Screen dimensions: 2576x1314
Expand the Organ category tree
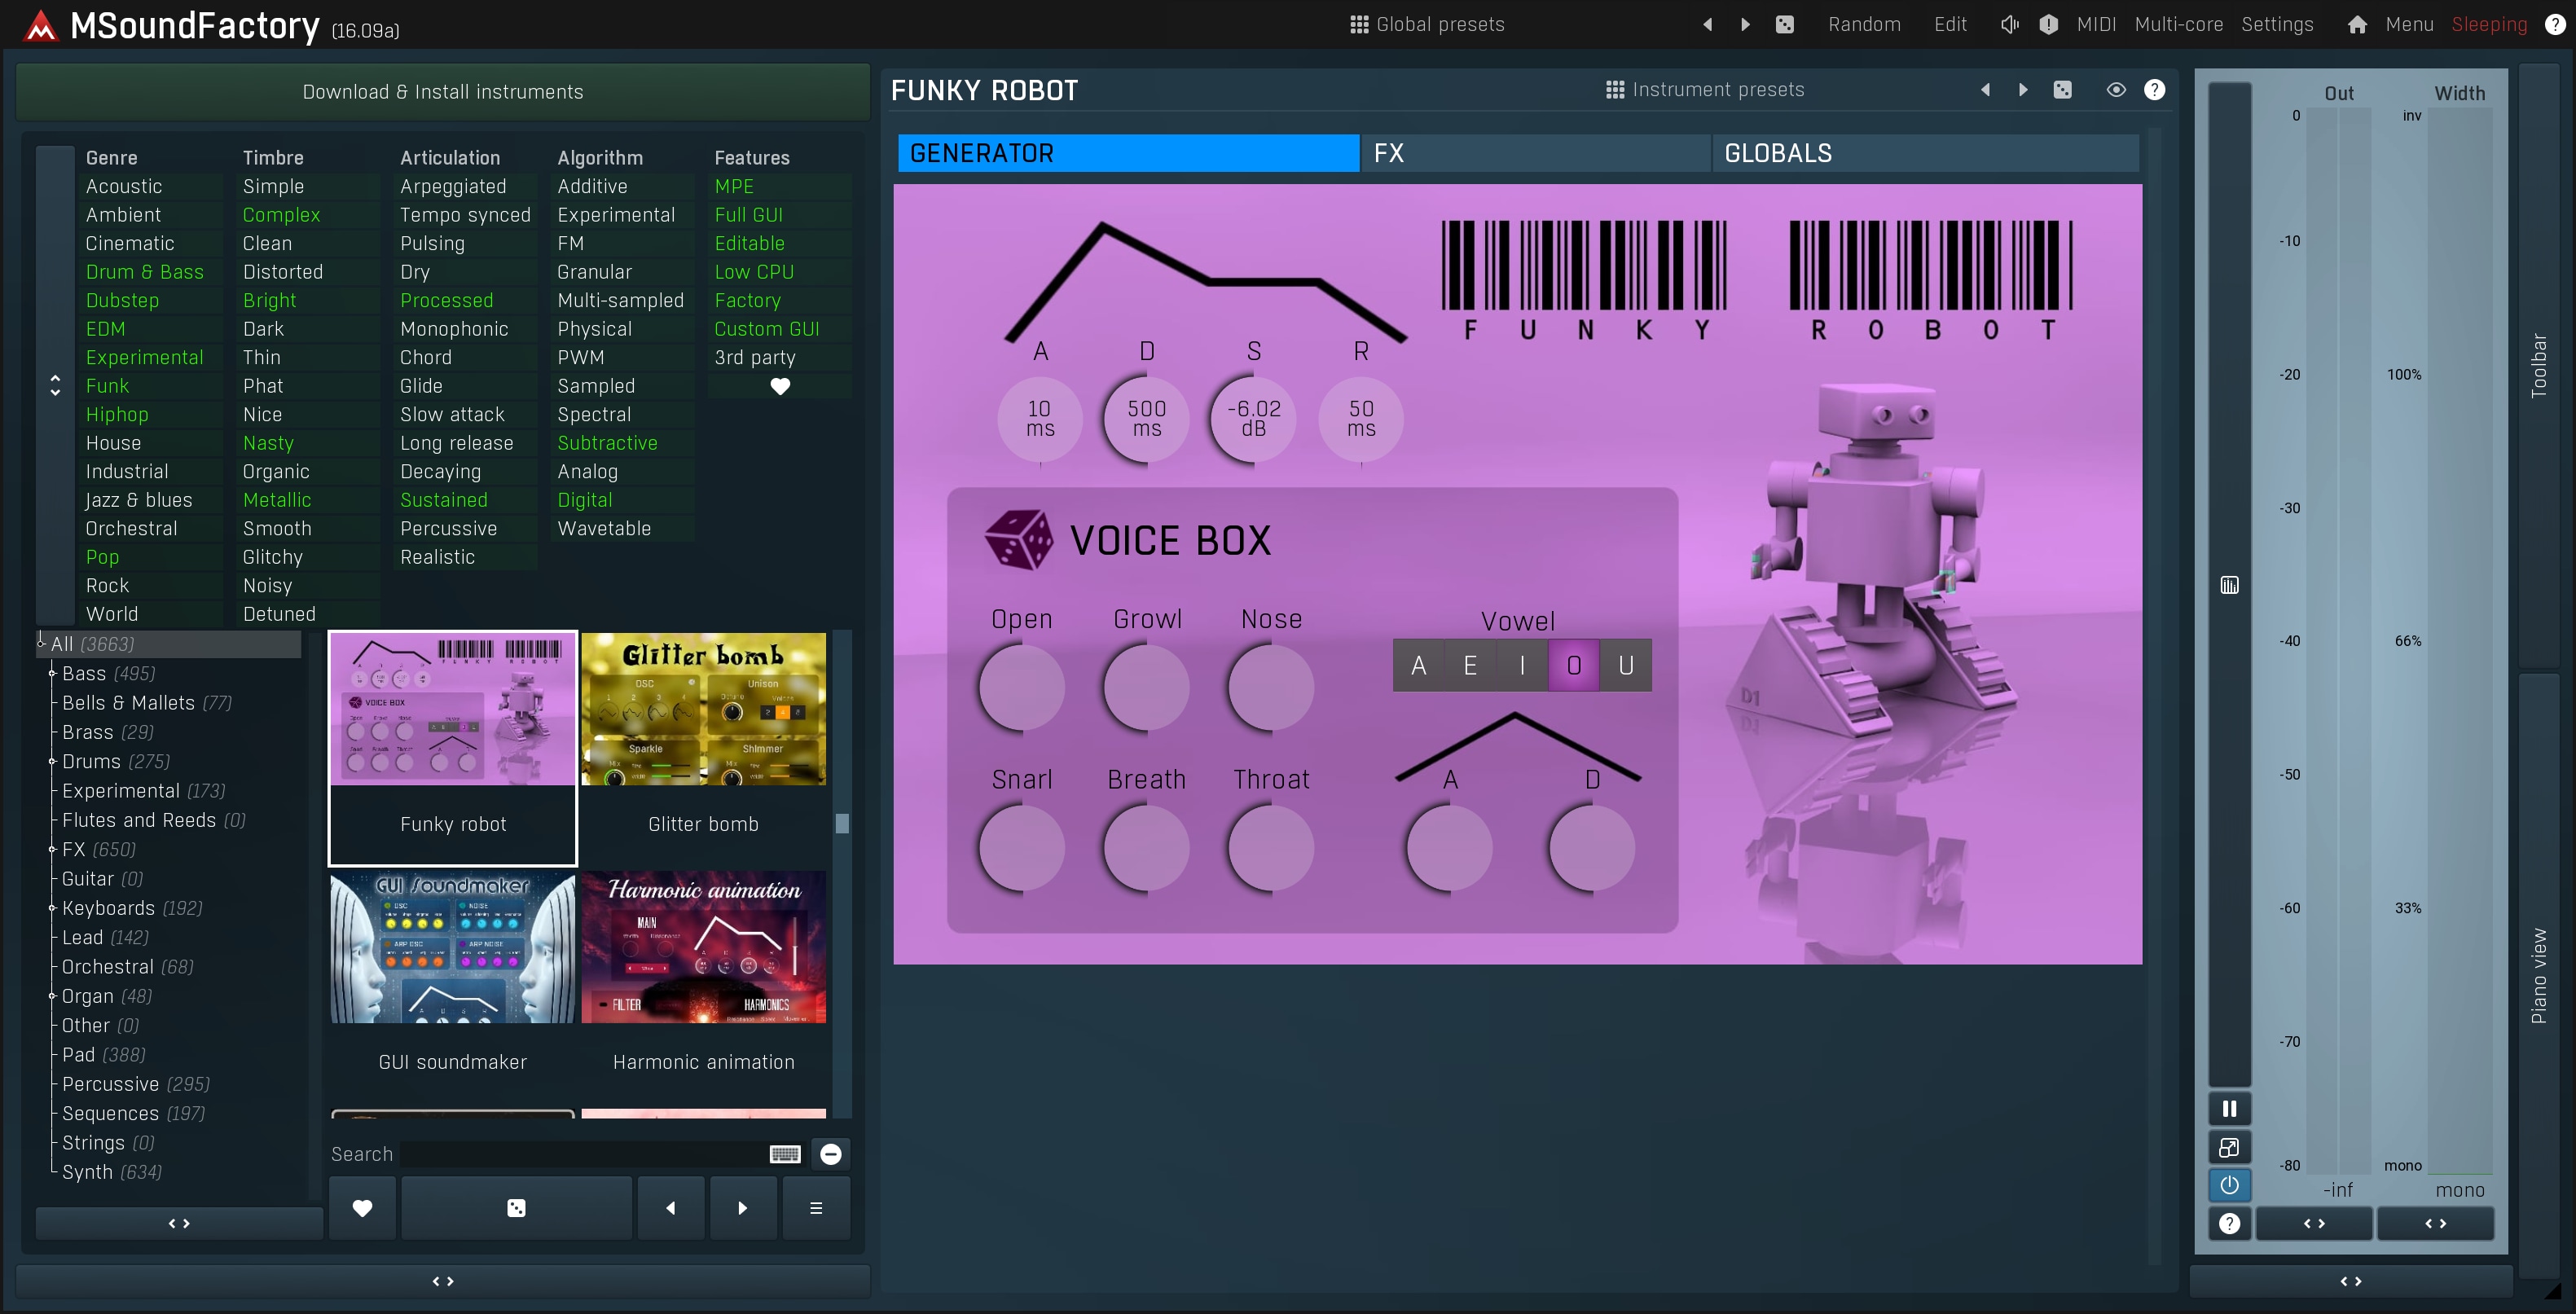point(52,996)
